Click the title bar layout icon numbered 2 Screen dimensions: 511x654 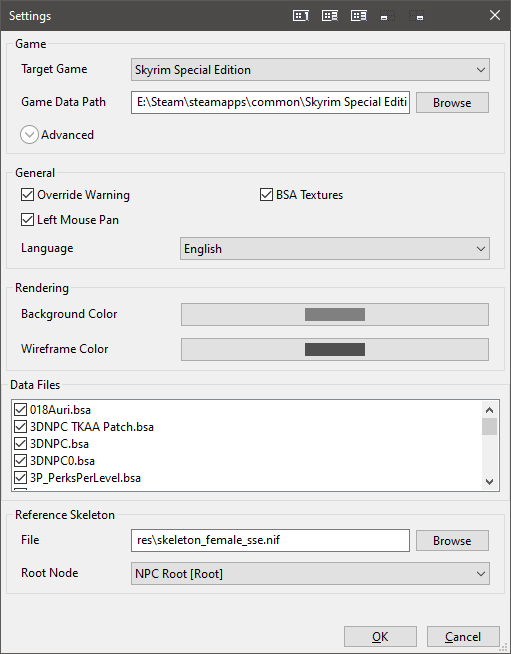point(330,16)
